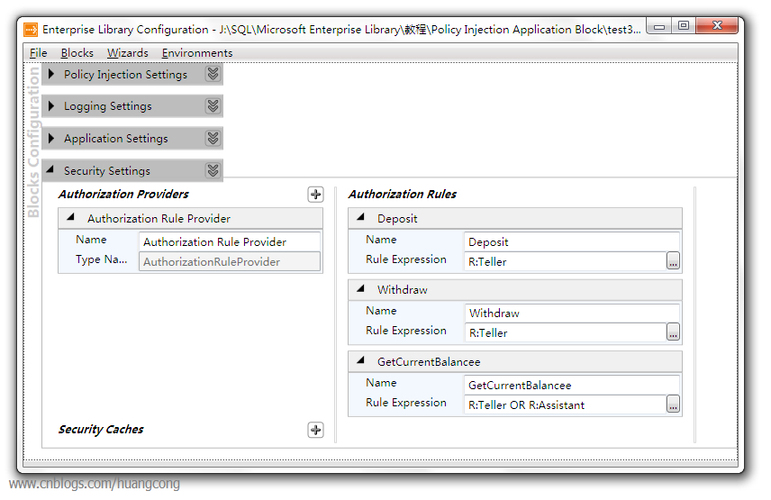This screenshot has width=771, height=500.
Task: Collapse the Authorization Rule Provider entry
Action: tap(71, 217)
